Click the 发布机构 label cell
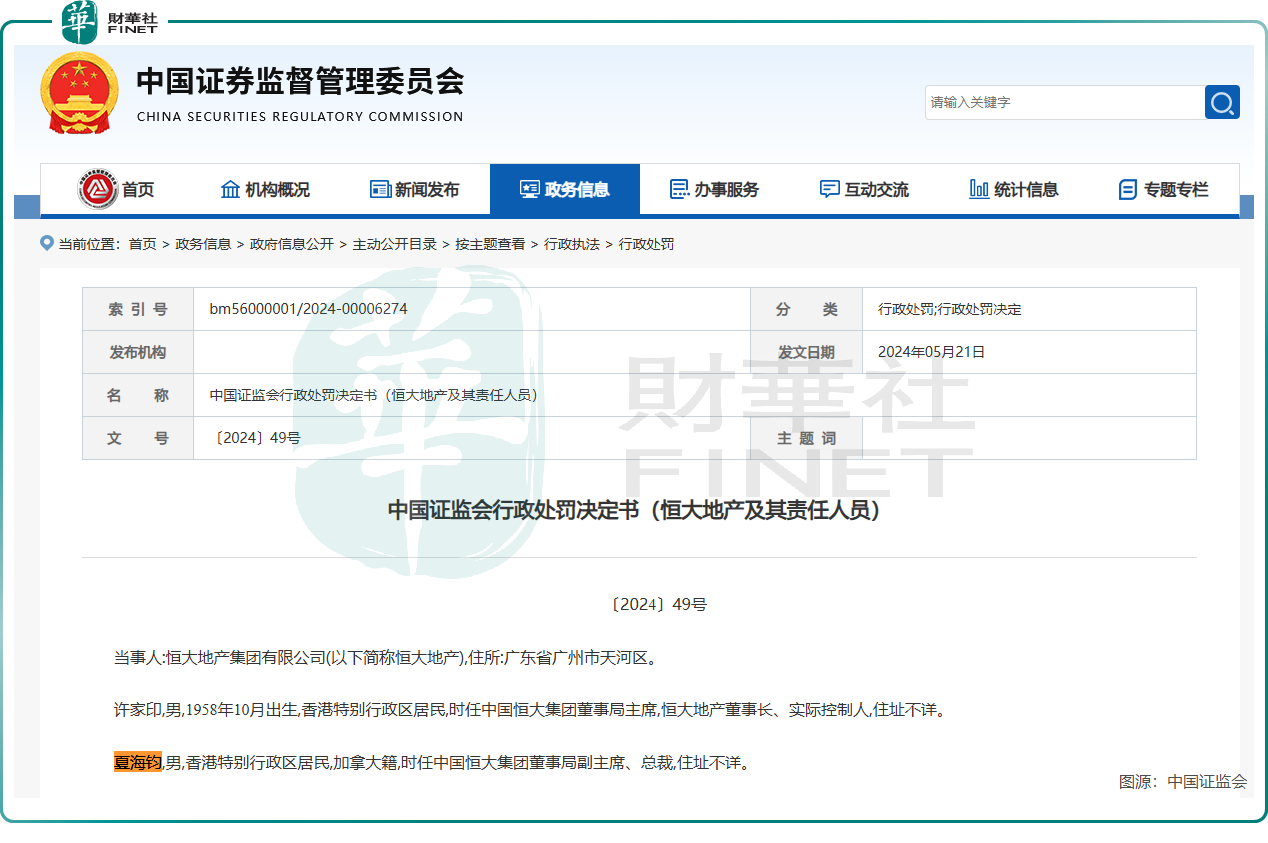Image resolution: width=1268 pixels, height=843 pixels. tap(138, 352)
